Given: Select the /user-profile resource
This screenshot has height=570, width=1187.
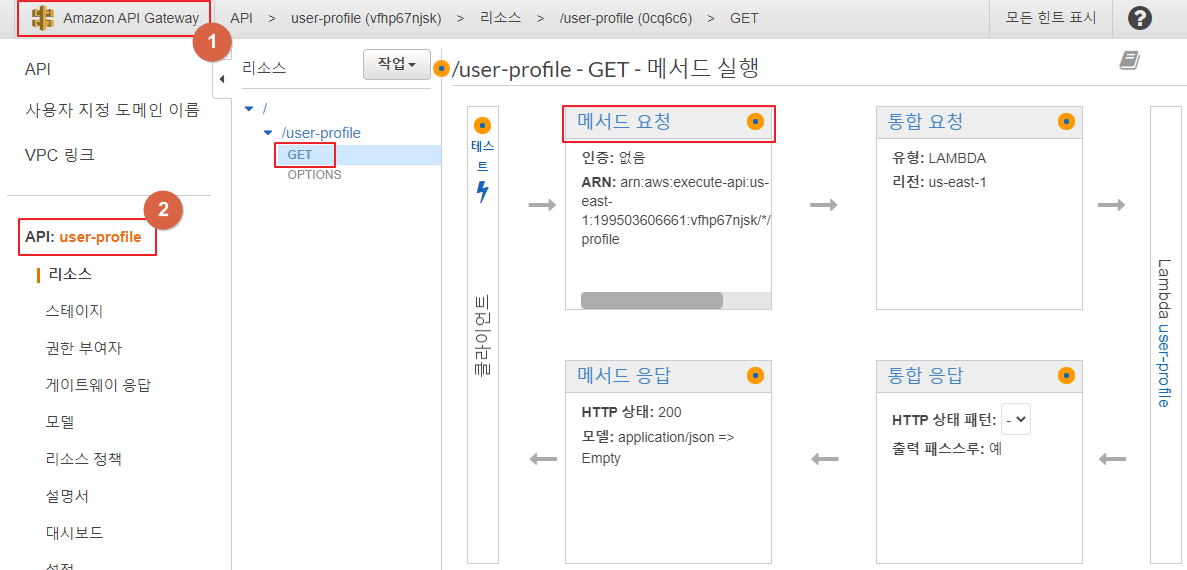Looking at the screenshot, I should pos(321,133).
